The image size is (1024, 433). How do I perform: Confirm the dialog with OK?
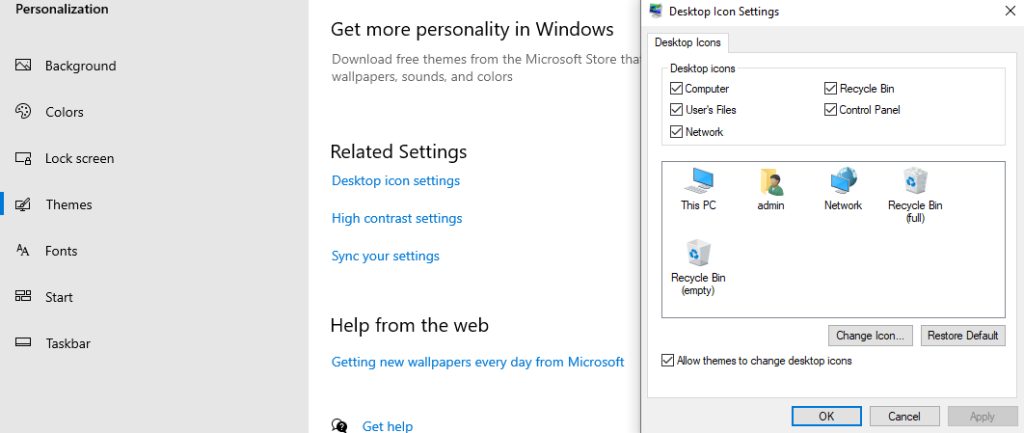coord(826,416)
